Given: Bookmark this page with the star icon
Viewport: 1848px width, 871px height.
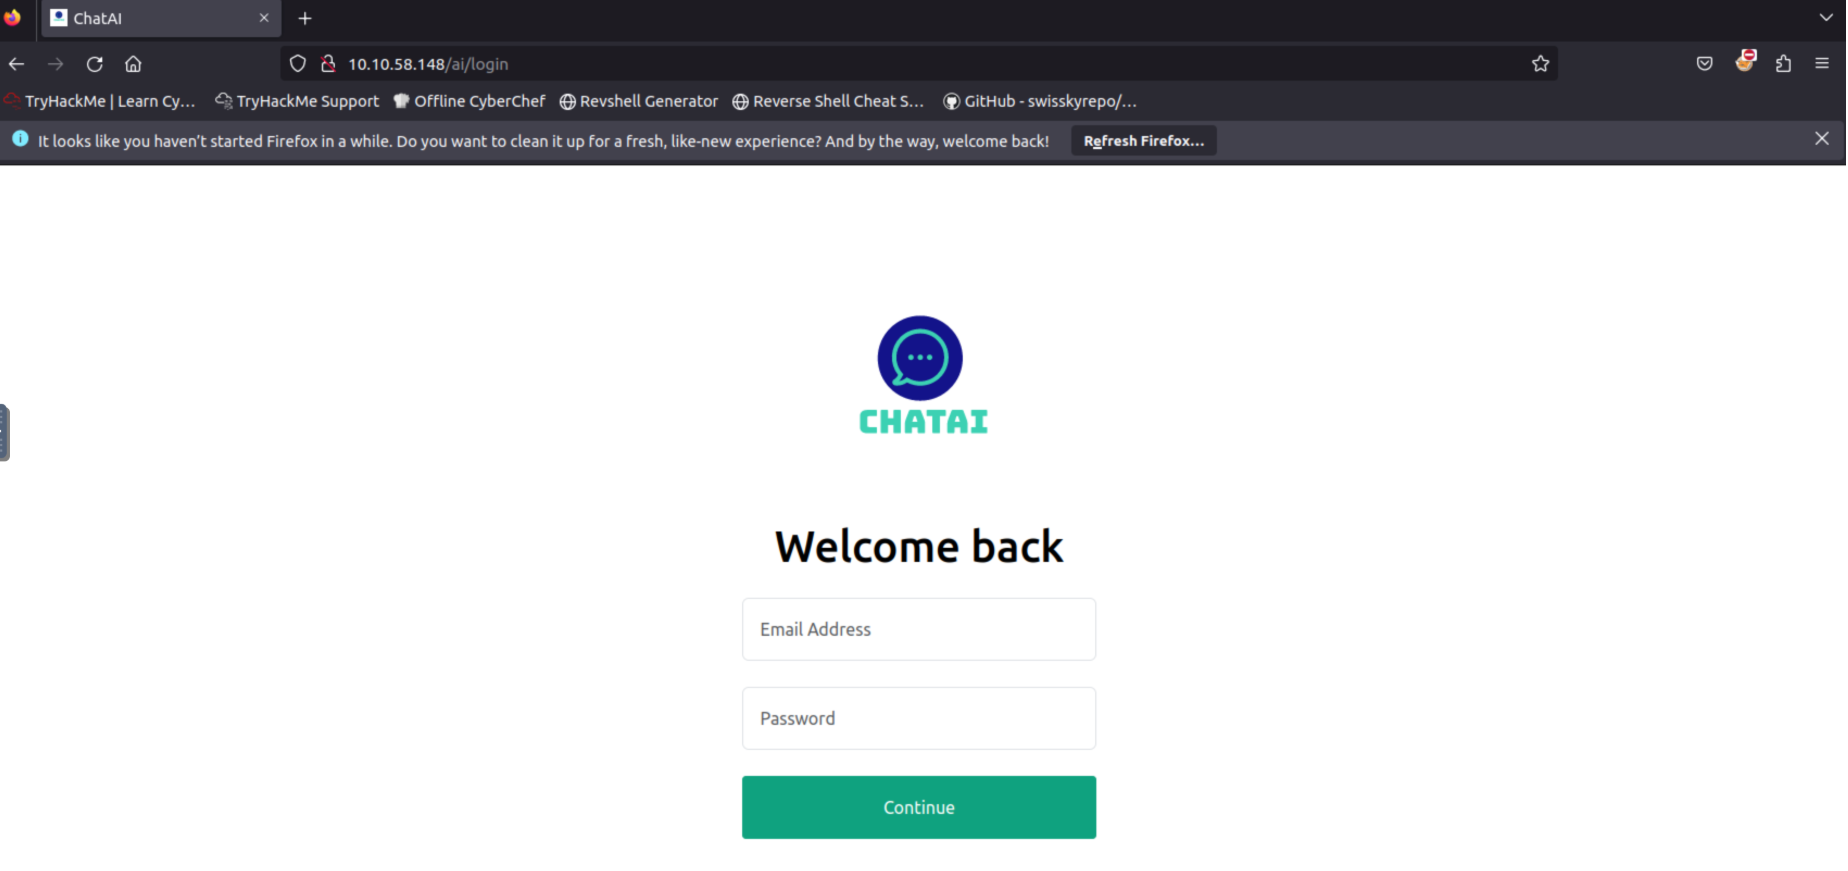Looking at the screenshot, I should click(x=1540, y=64).
